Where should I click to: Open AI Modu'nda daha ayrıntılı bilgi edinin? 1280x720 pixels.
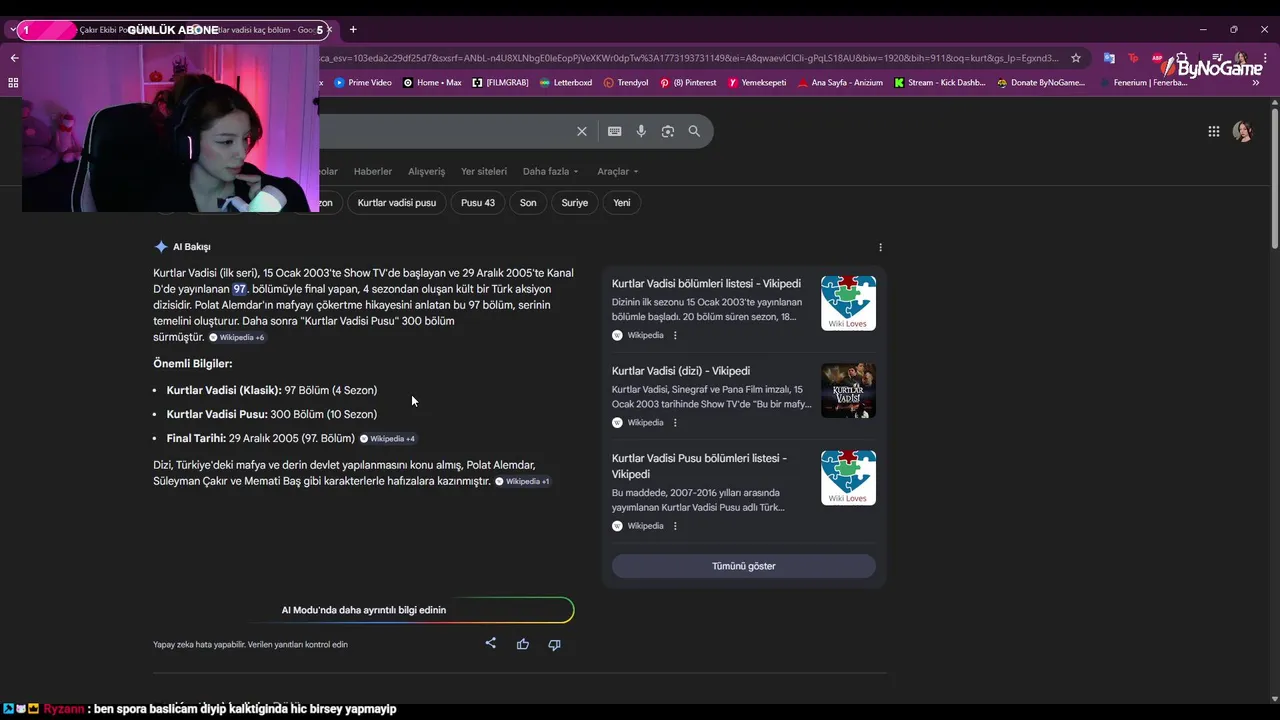364,610
